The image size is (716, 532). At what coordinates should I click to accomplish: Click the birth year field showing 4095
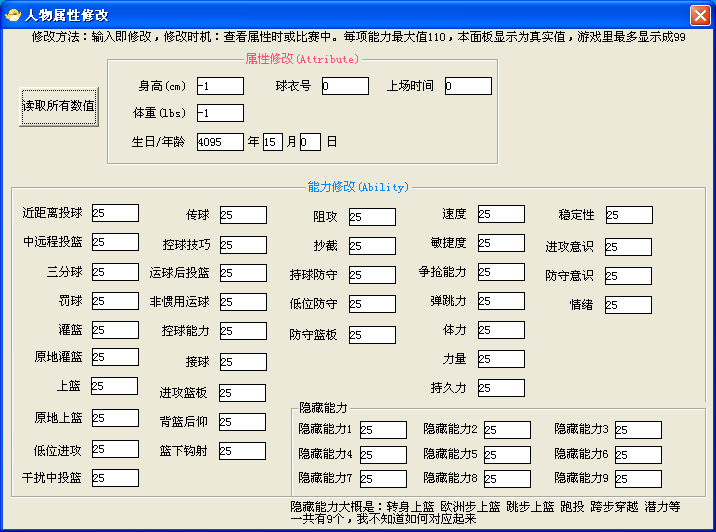[x=220, y=142]
